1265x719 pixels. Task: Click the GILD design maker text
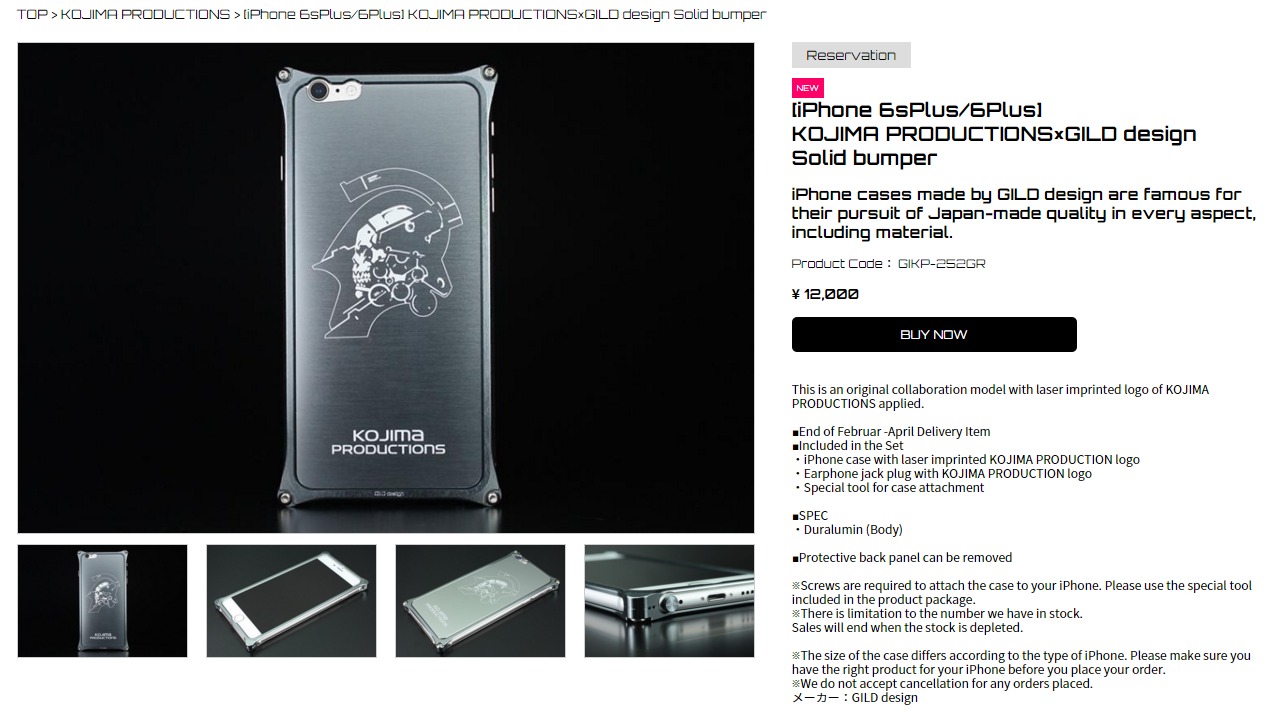885,698
